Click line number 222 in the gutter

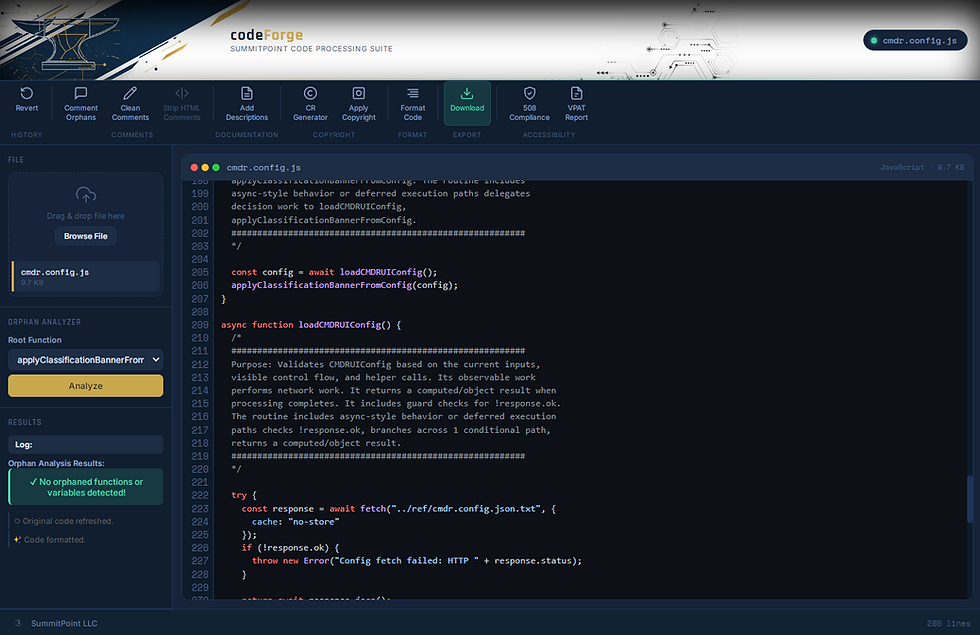[x=200, y=495]
